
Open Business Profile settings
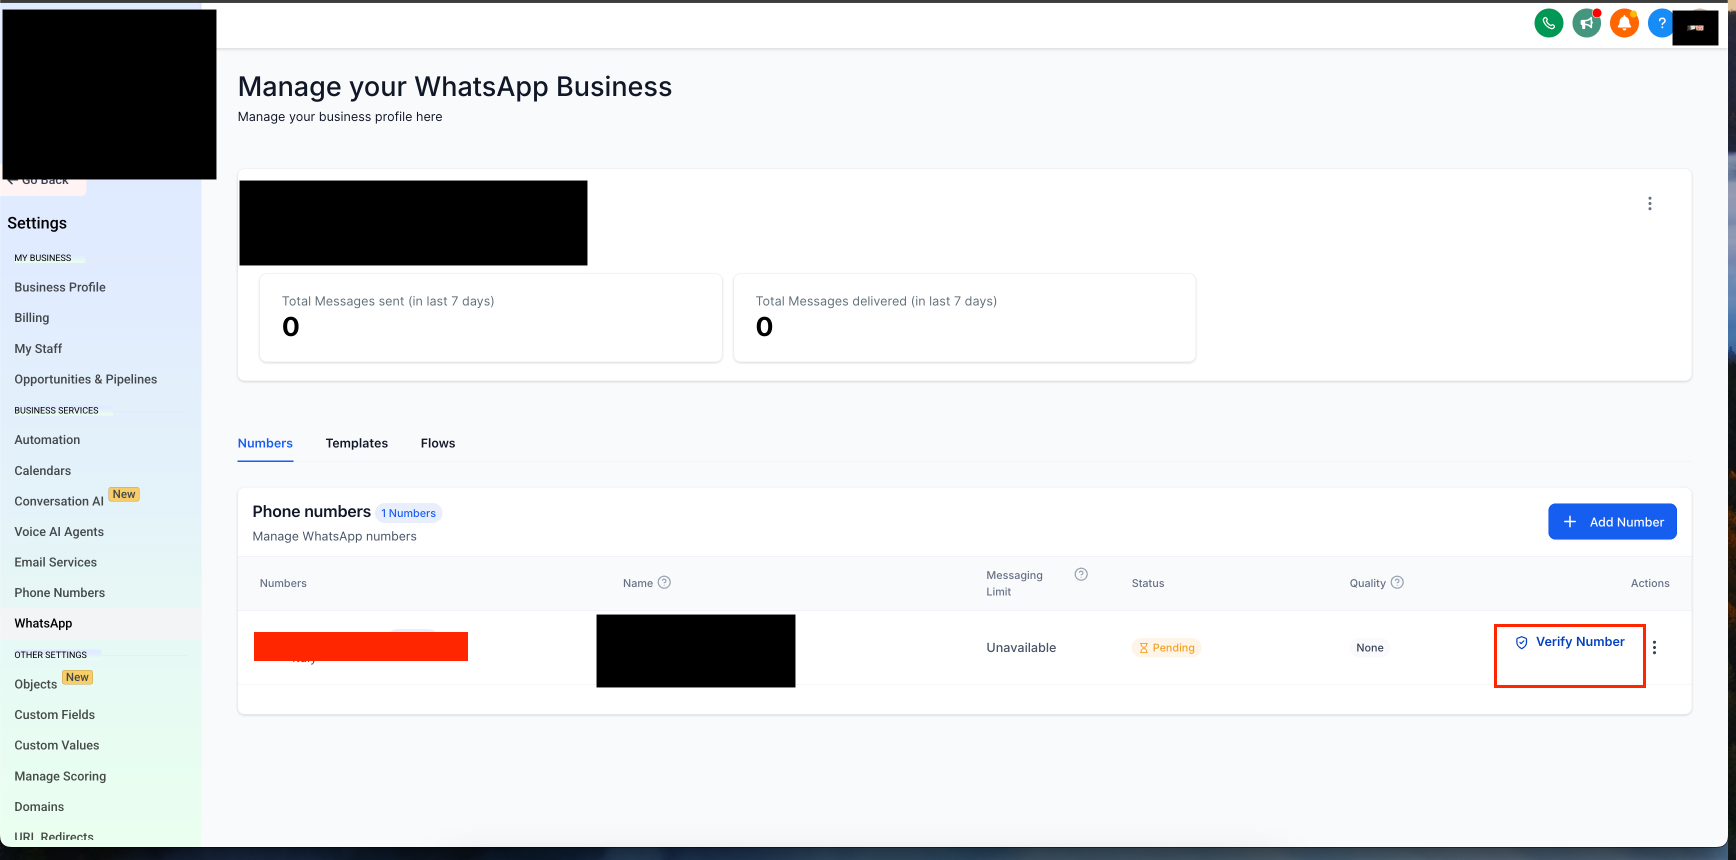click(60, 288)
